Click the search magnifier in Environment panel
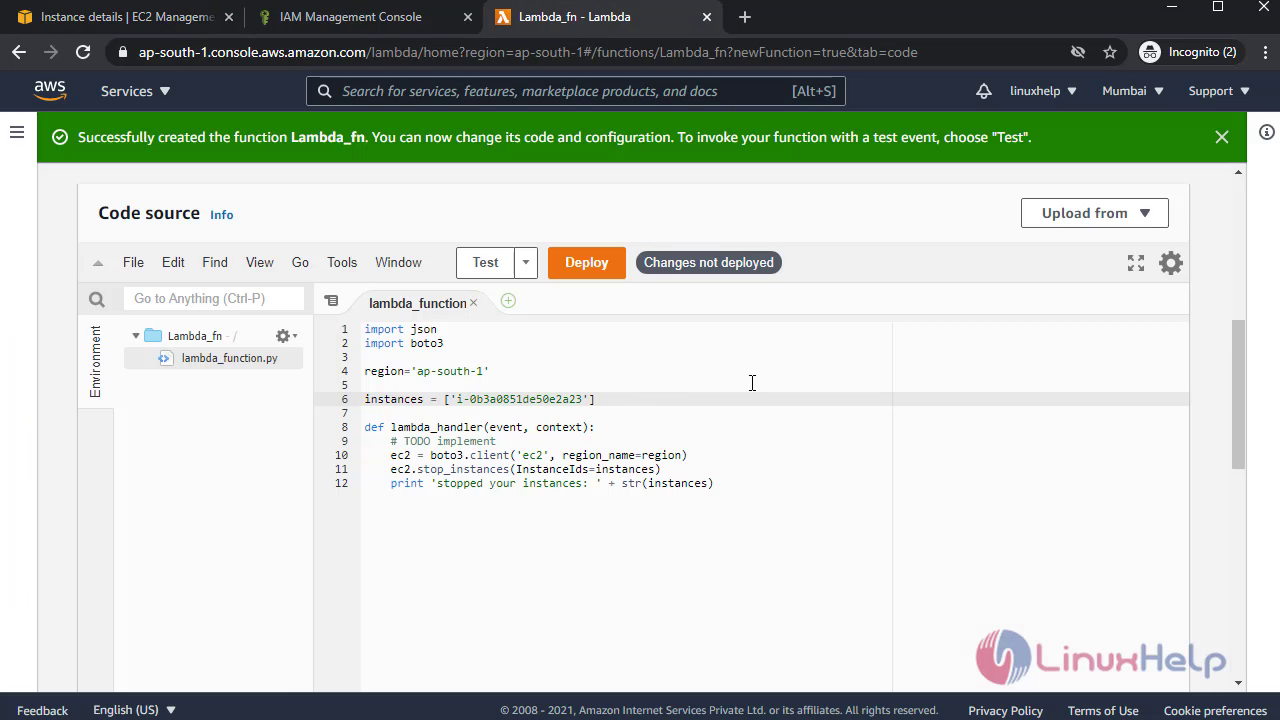 tap(97, 299)
